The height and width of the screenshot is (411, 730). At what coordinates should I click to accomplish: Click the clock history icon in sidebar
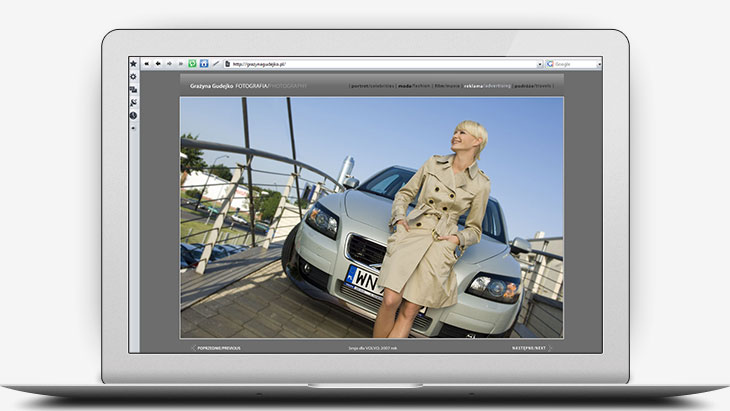133,115
